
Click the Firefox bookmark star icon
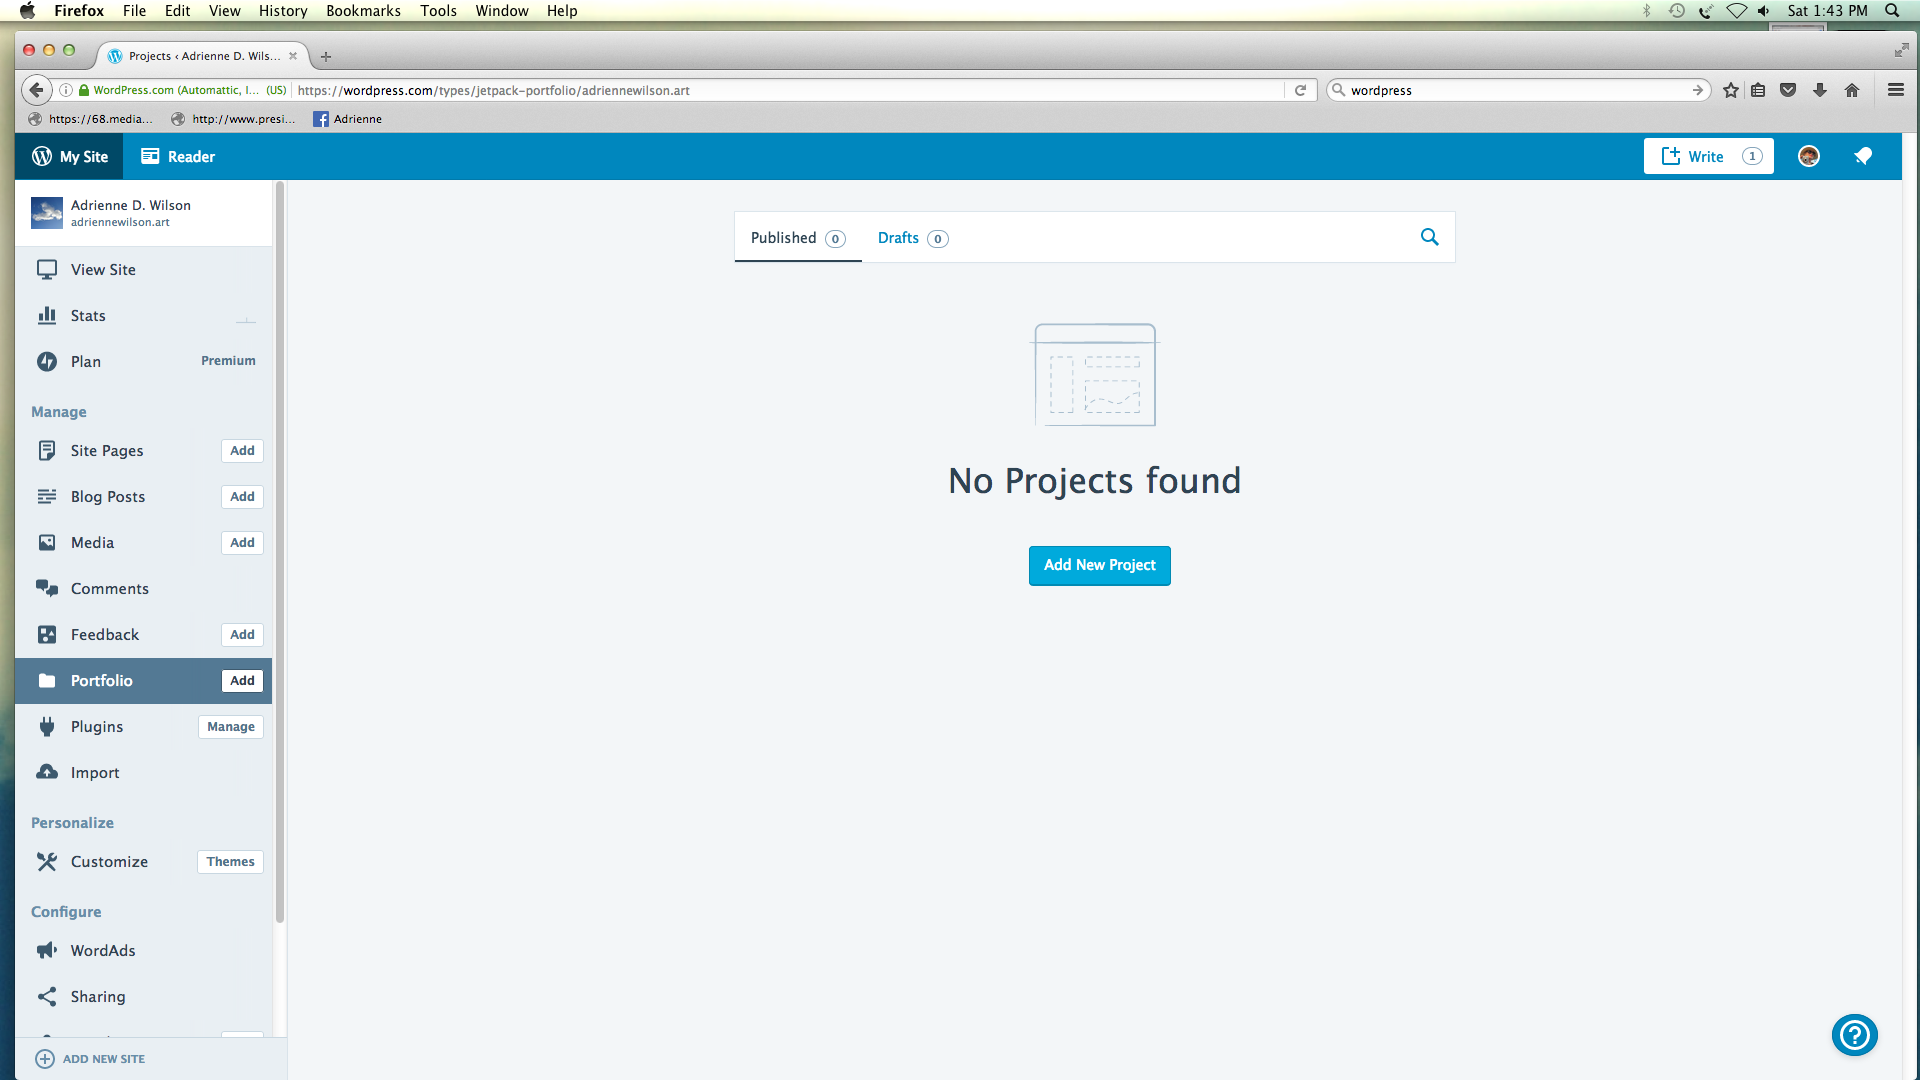[x=1731, y=90]
